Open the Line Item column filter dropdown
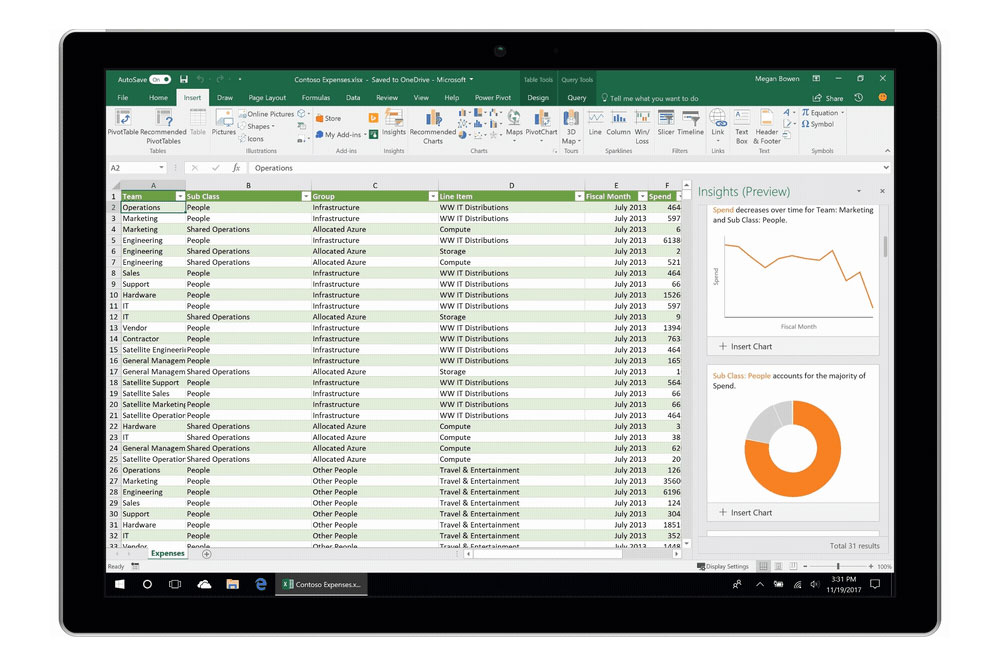This screenshot has height=667, width=1000. click(579, 196)
